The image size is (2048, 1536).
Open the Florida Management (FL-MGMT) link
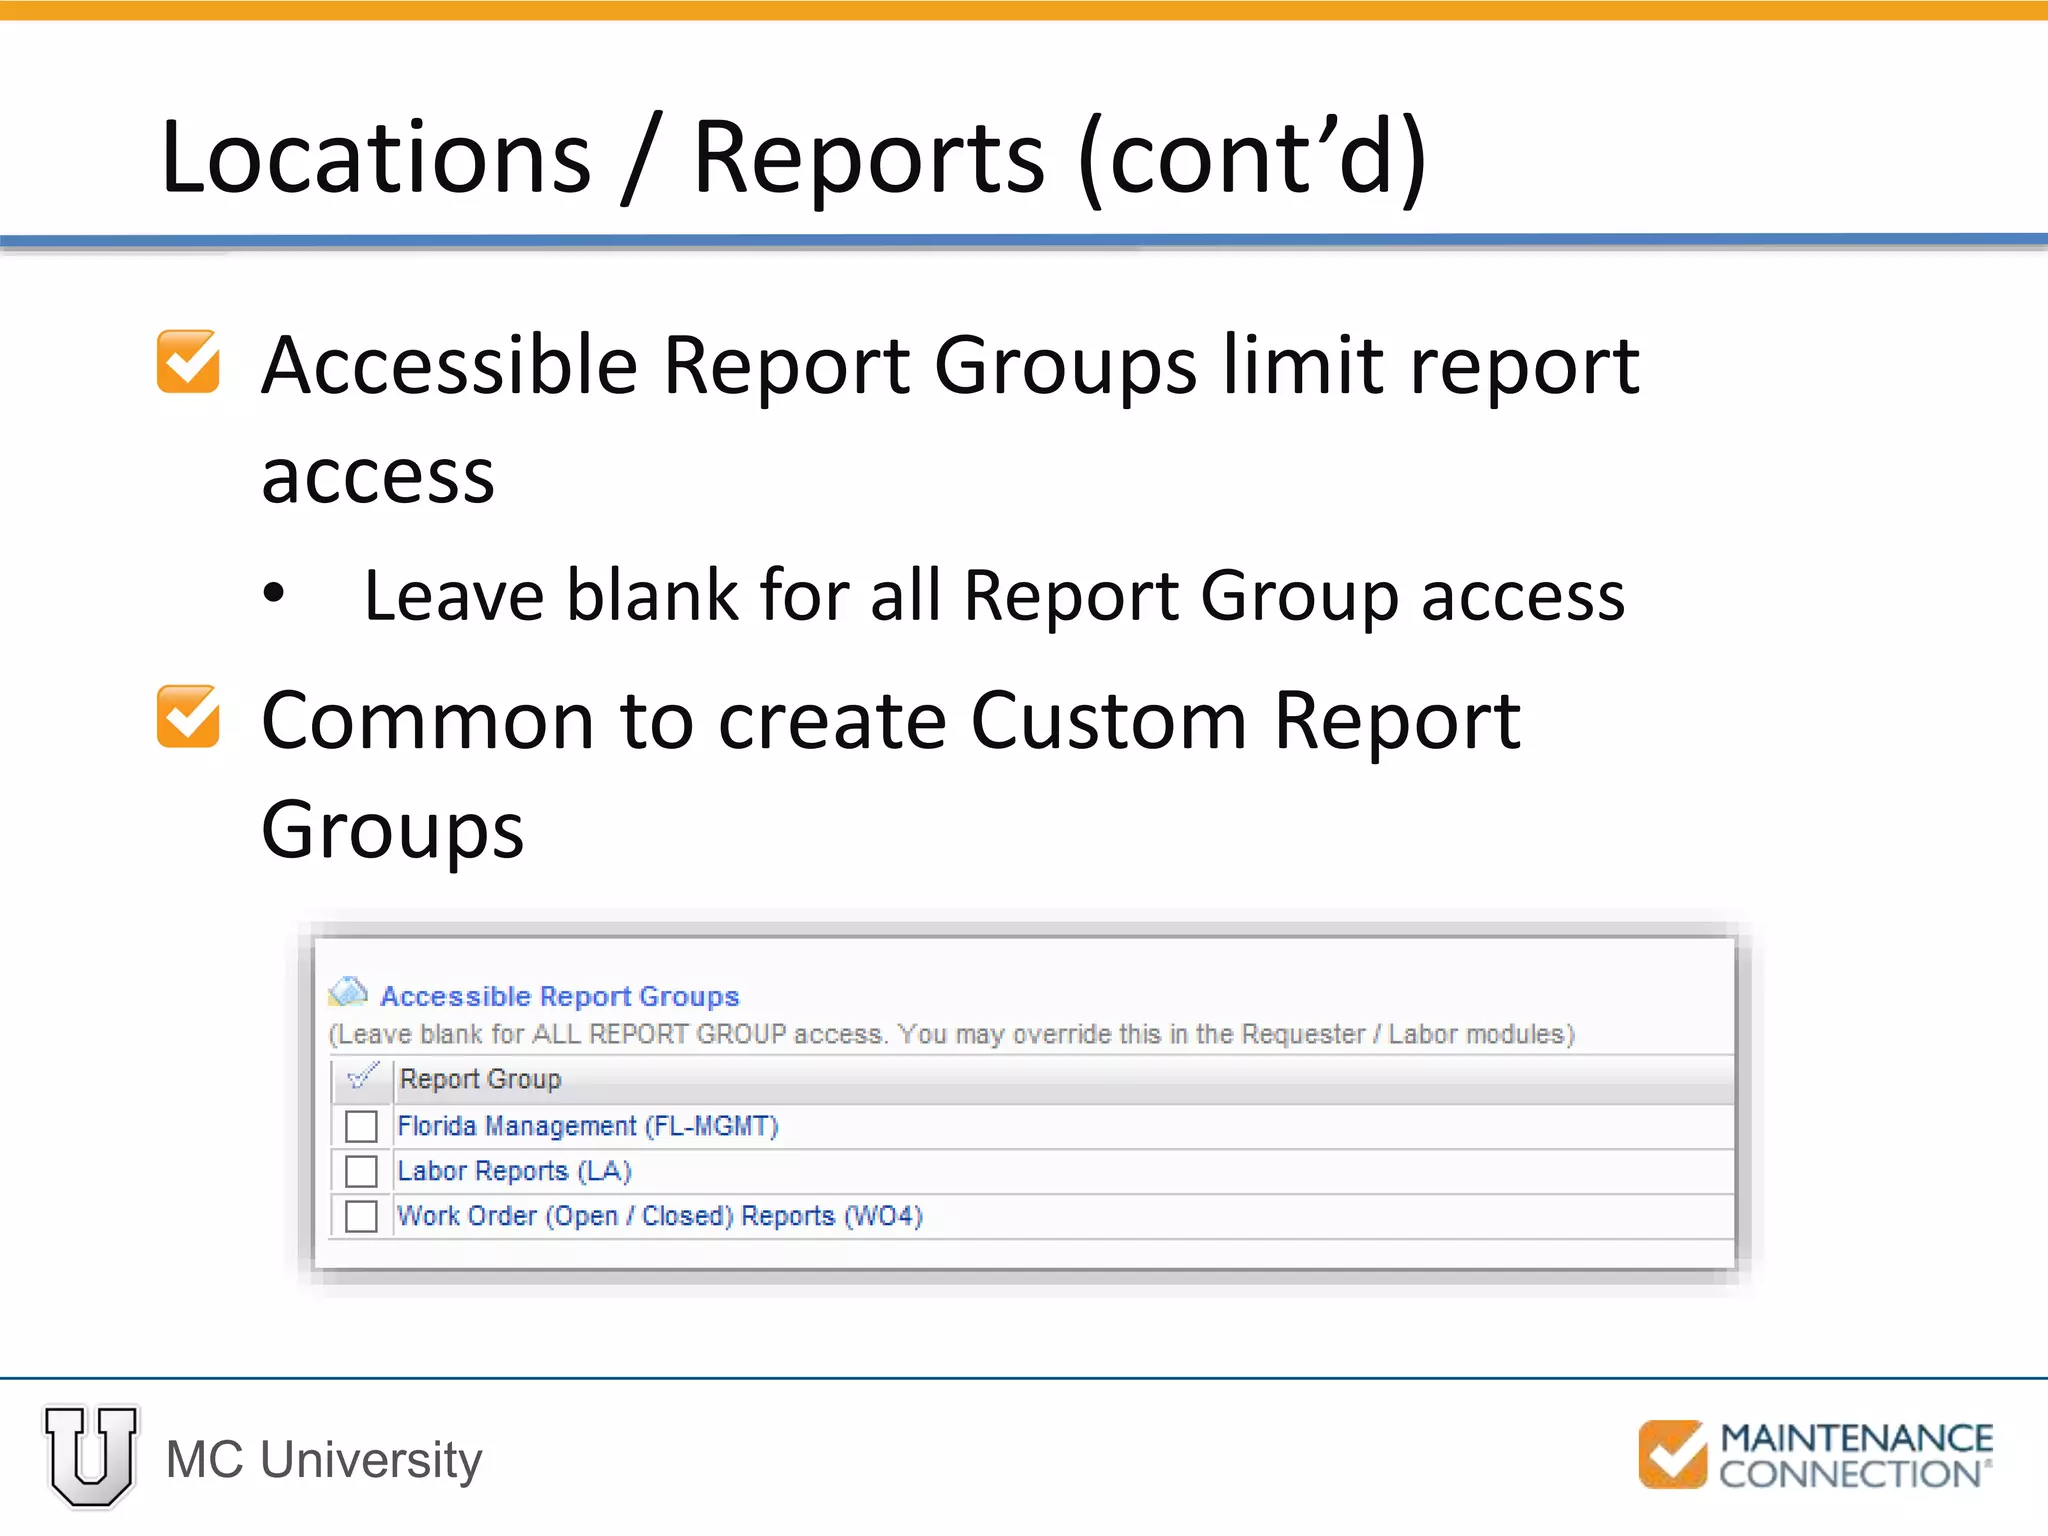[588, 1126]
